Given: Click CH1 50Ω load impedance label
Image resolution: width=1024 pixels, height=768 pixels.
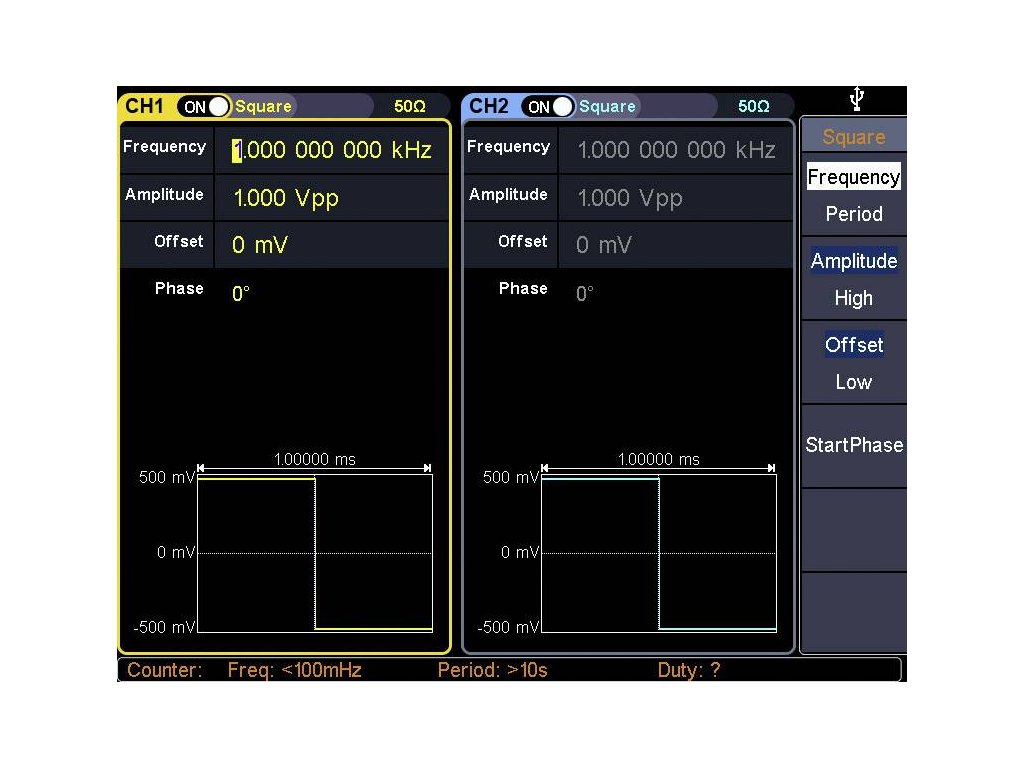Looking at the screenshot, I should (x=410, y=106).
